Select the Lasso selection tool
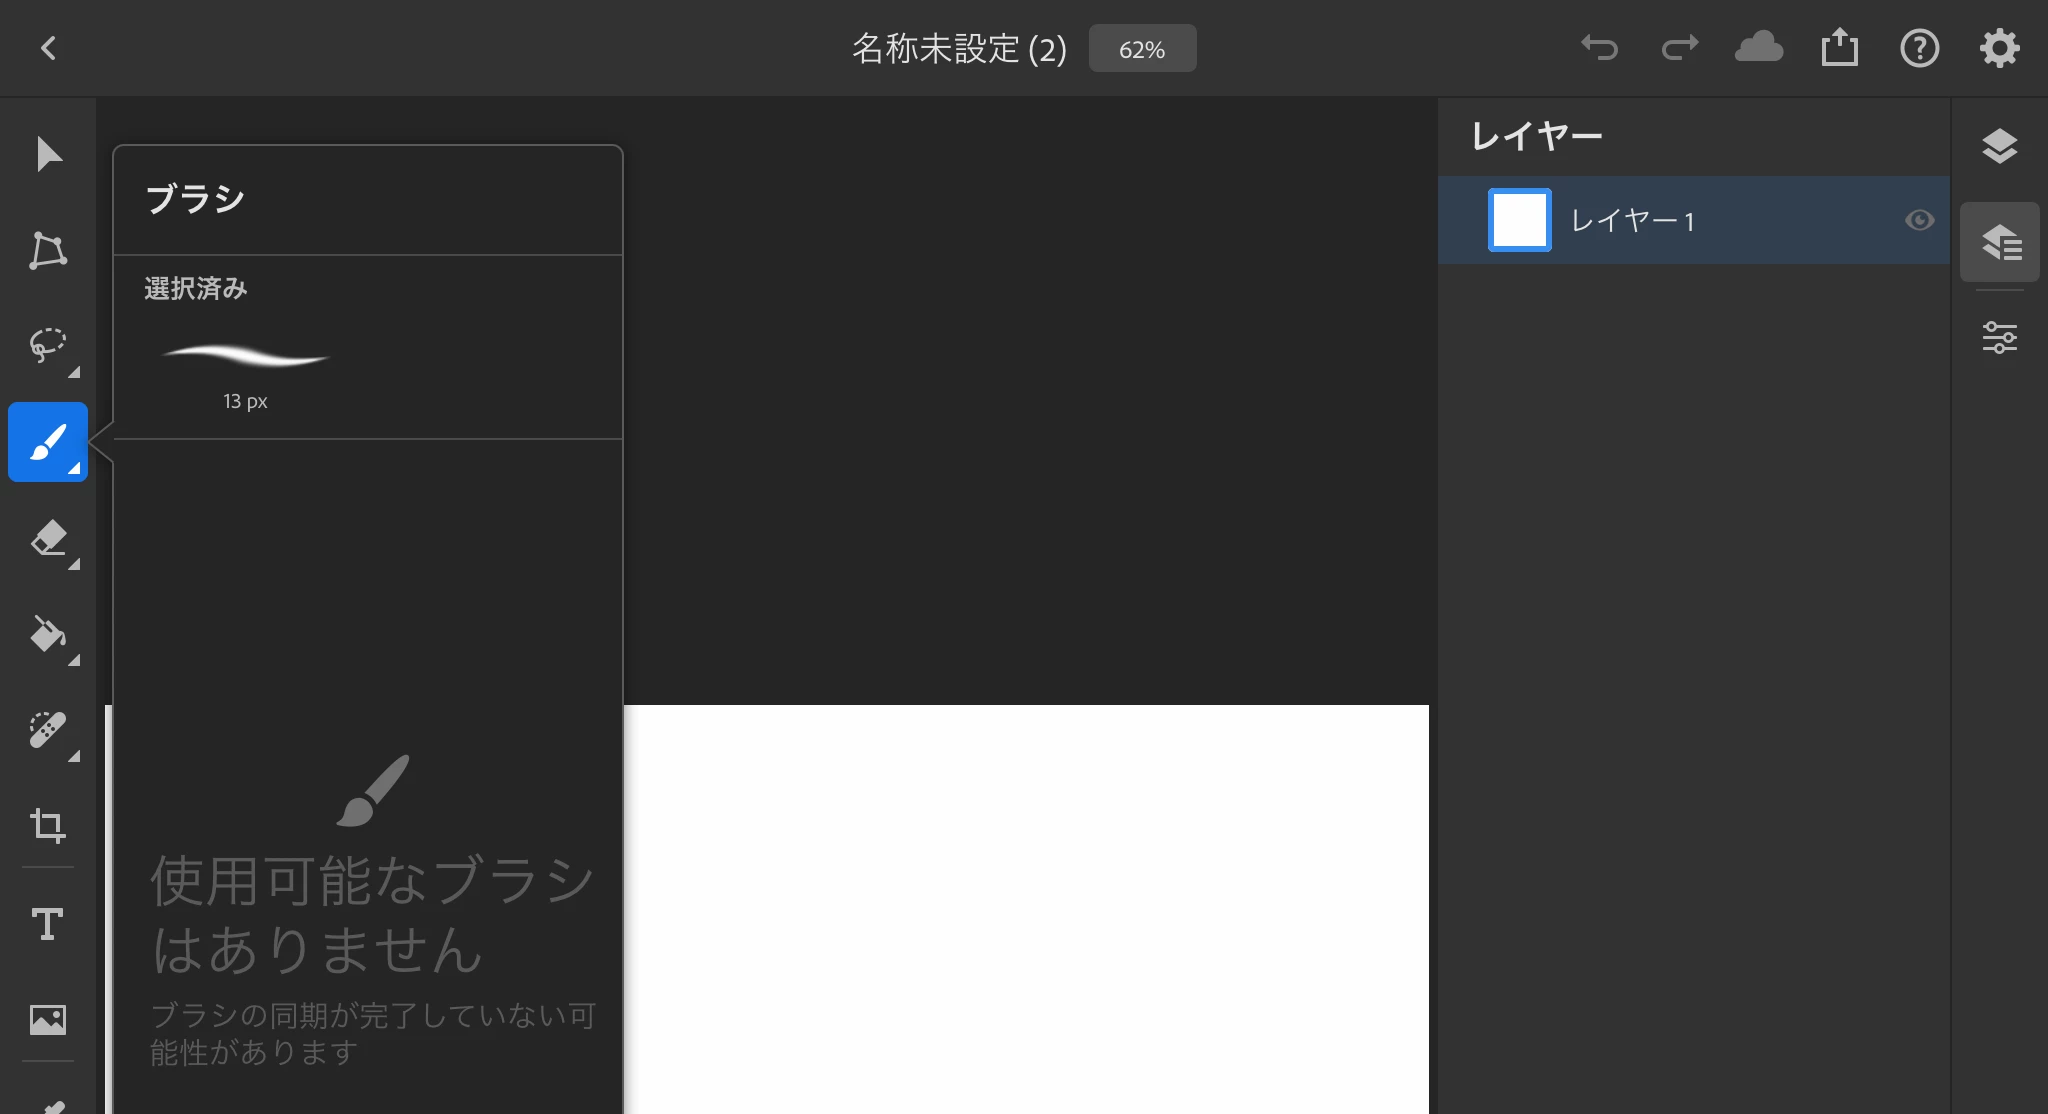Image resolution: width=2048 pixels, height=1114 pixels. coord(48,345)
